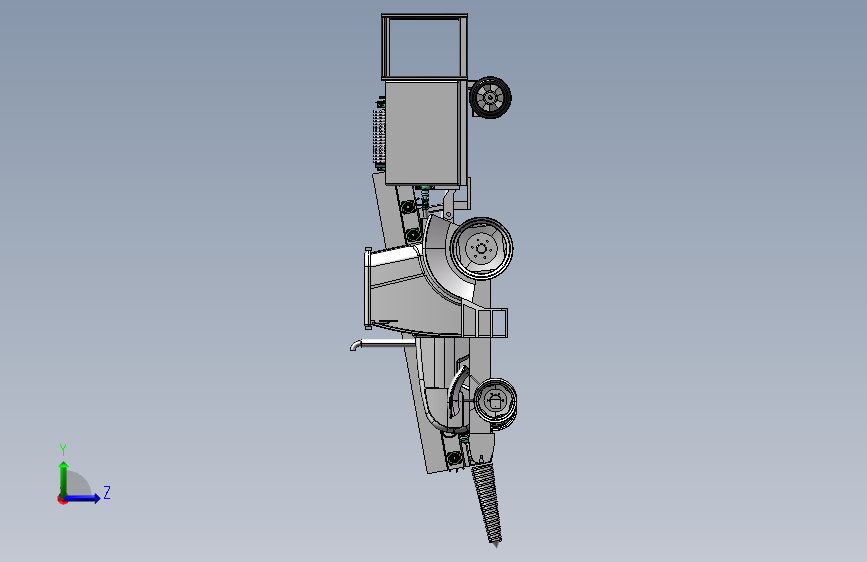Pick the threaded auger screw at the bottom
This screenshot has height=562, width=867.
pos(487,504)
